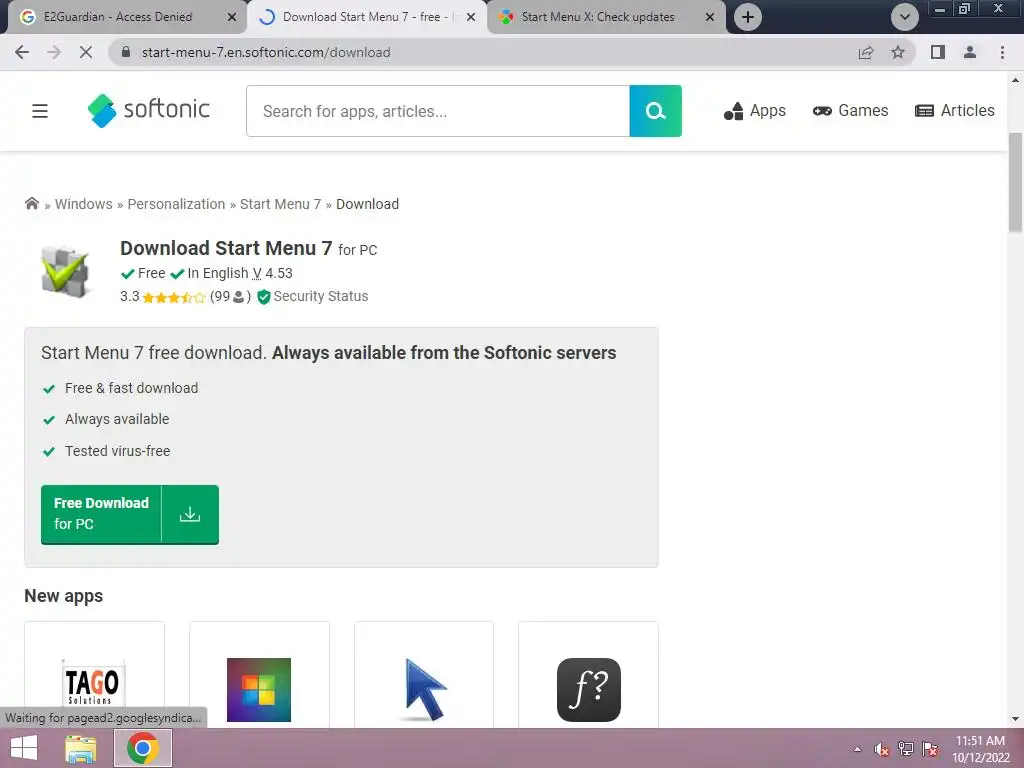The height and width of the screenshot is (768, 1024).
Task: Click the scrollbar up arrow
Action: [1015, 80]
